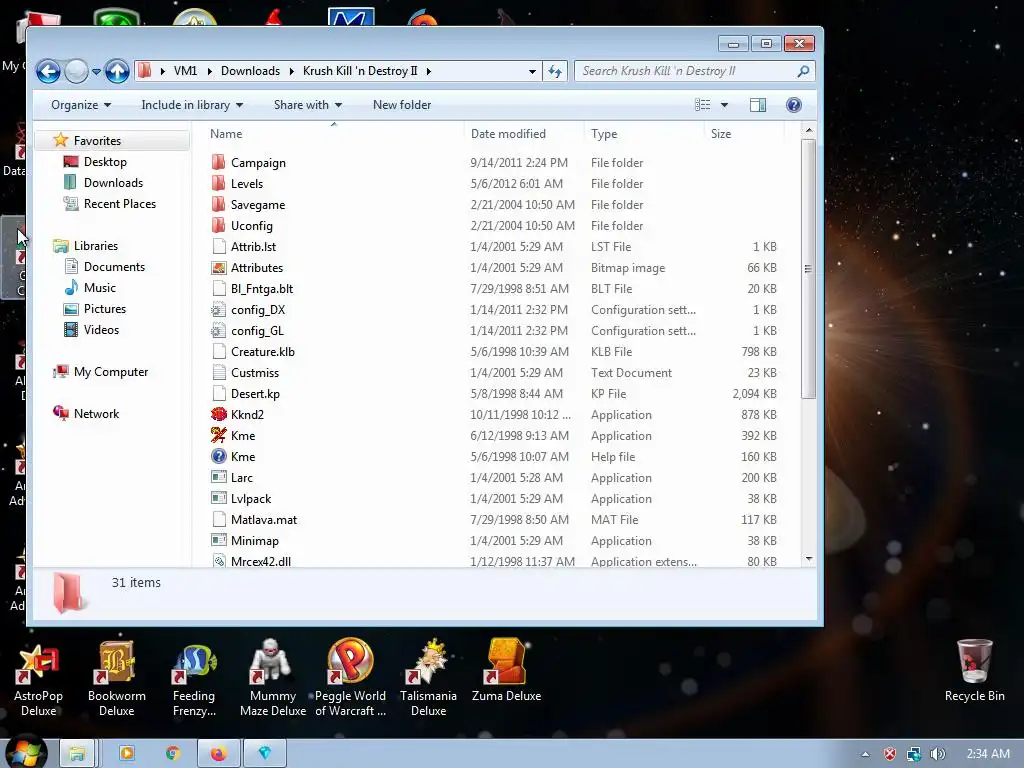Select the Savegame folder icon
The image size is (1024, 768).
[219, 204]
